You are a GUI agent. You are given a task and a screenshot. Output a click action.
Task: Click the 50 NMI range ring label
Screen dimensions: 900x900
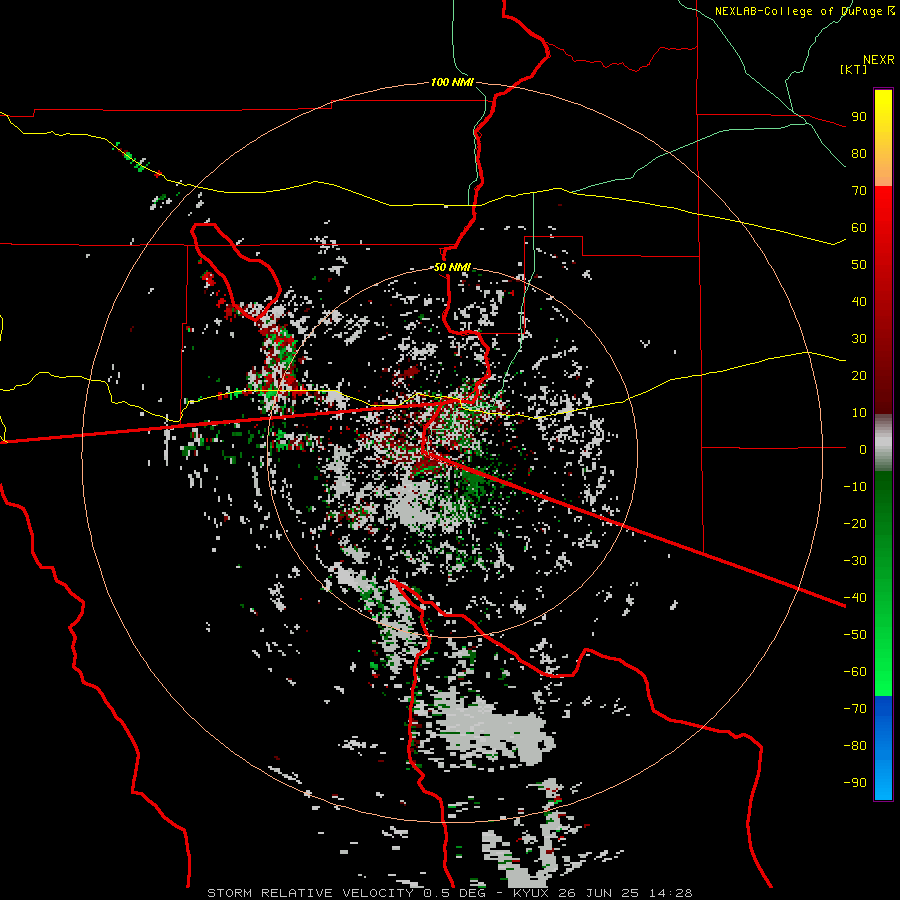pyautogui.click(x=452, y=267)
